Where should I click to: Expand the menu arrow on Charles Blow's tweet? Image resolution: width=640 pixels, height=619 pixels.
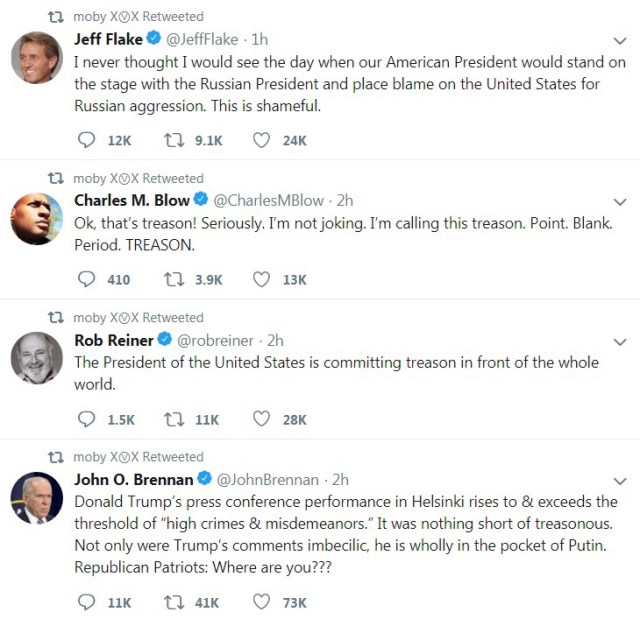pyautogui.click(x=619, y=202)
